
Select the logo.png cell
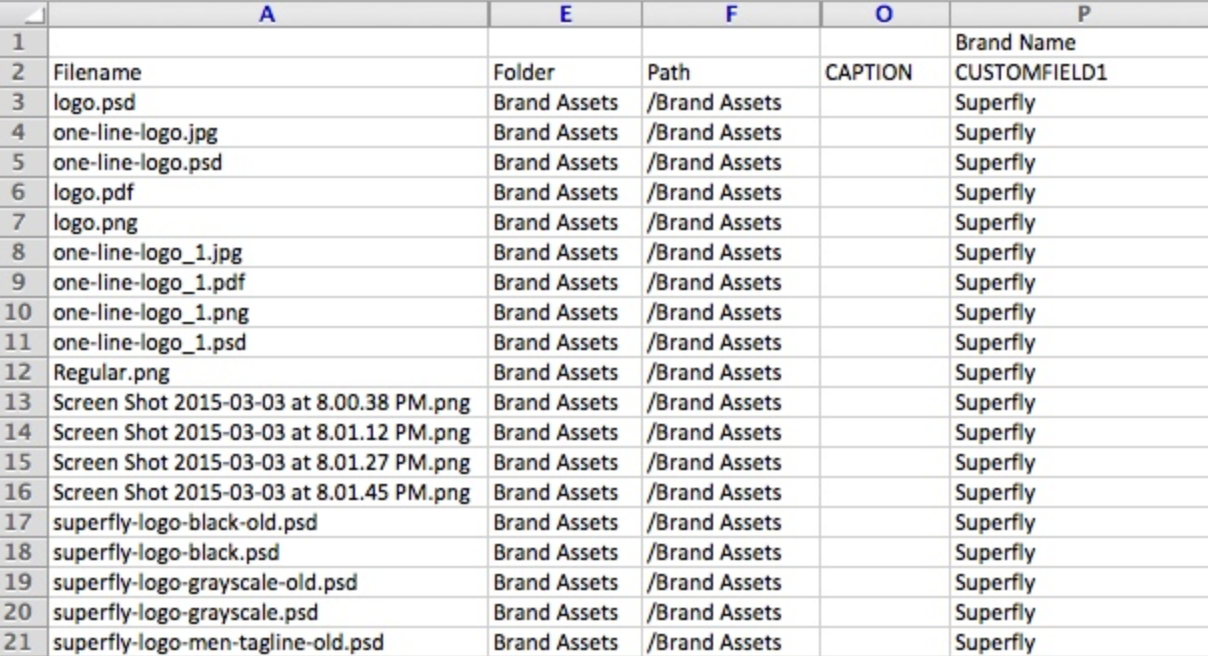[268, 222]
